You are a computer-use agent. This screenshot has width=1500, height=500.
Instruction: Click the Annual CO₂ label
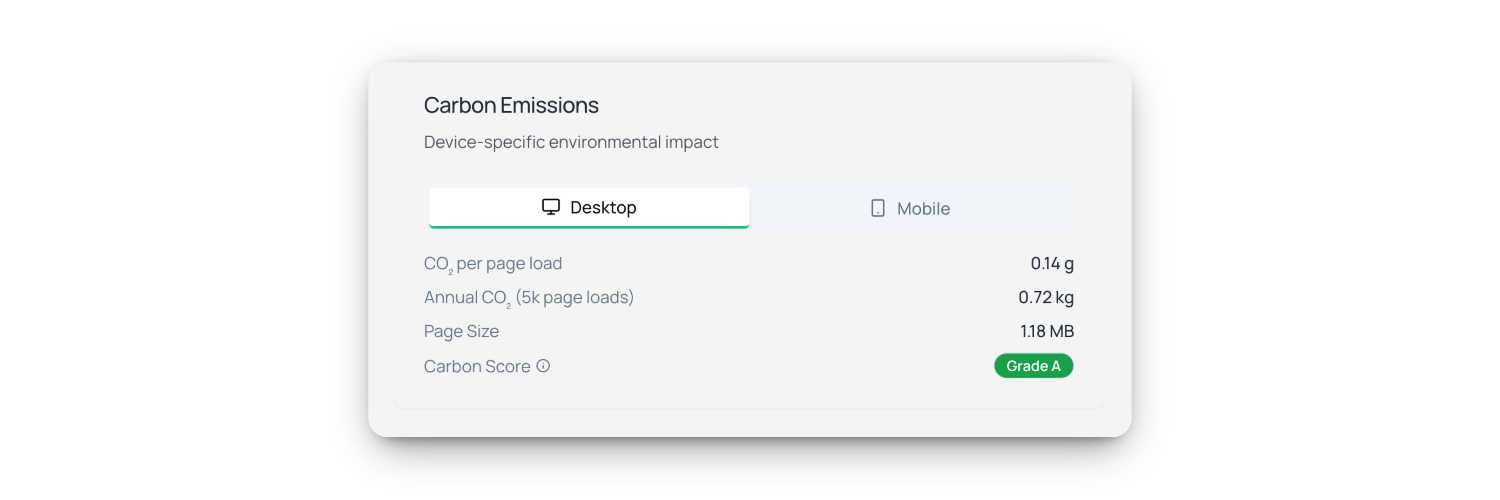pyautogui.click(x=468, y=298)
